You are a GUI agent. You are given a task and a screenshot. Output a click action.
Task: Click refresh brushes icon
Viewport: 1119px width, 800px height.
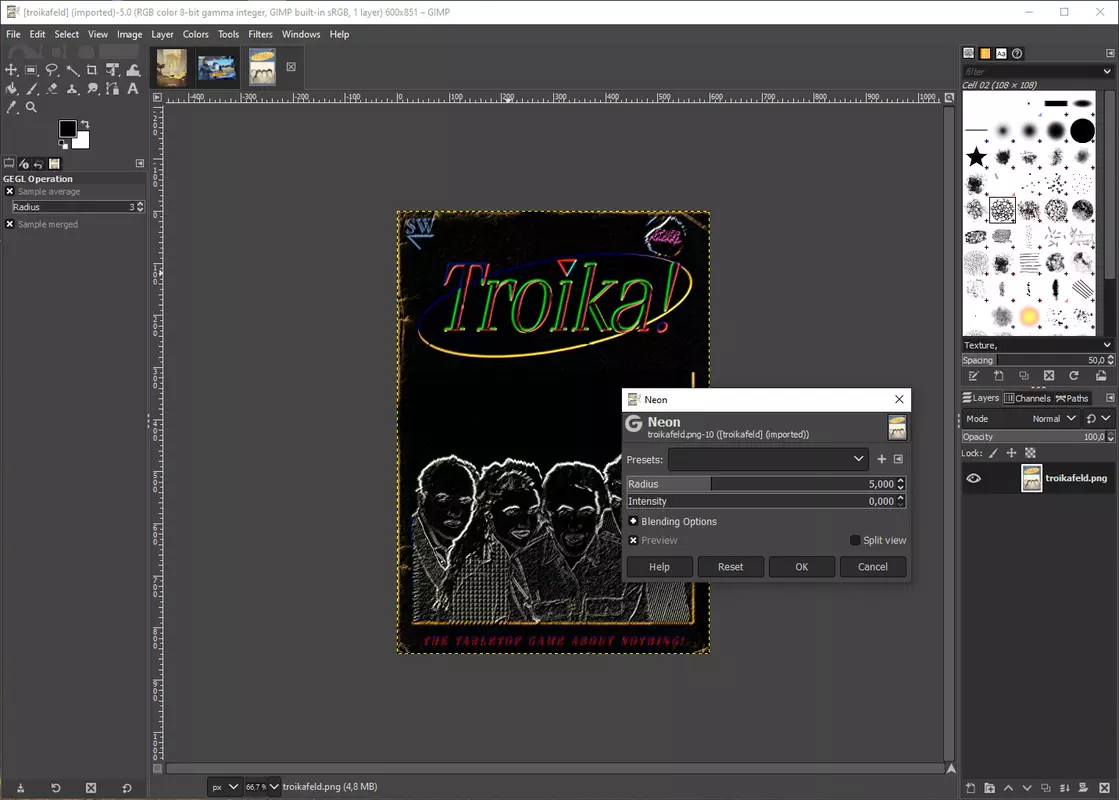pos(1074,376)
